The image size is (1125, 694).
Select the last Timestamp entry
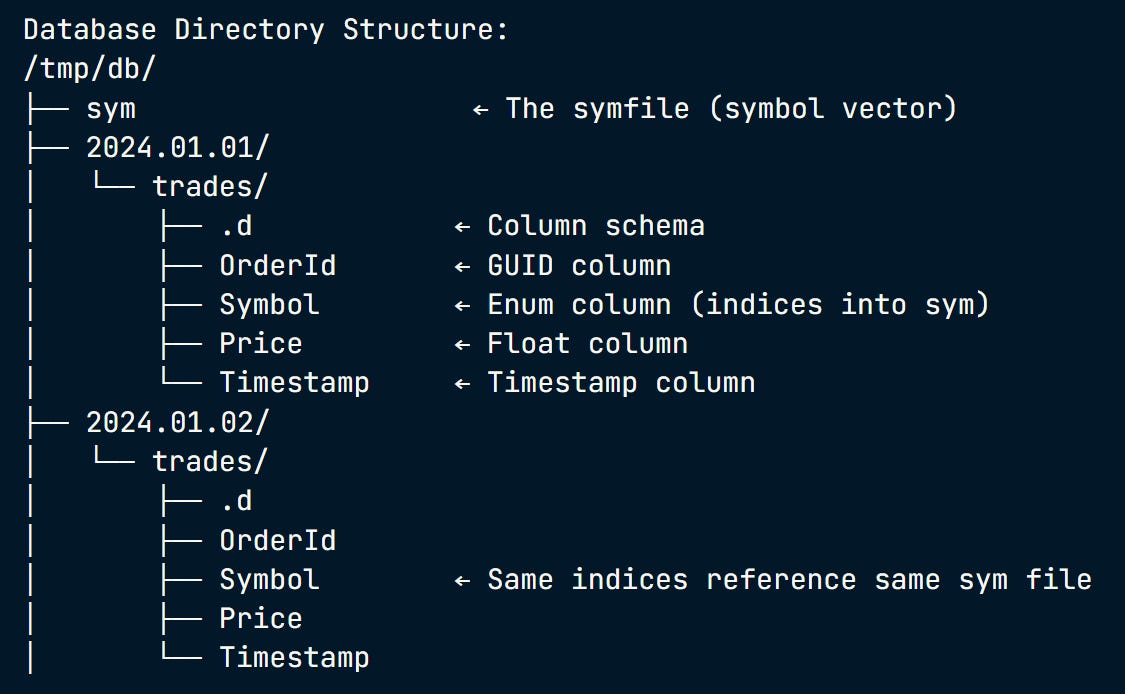[x=294, y=658]
